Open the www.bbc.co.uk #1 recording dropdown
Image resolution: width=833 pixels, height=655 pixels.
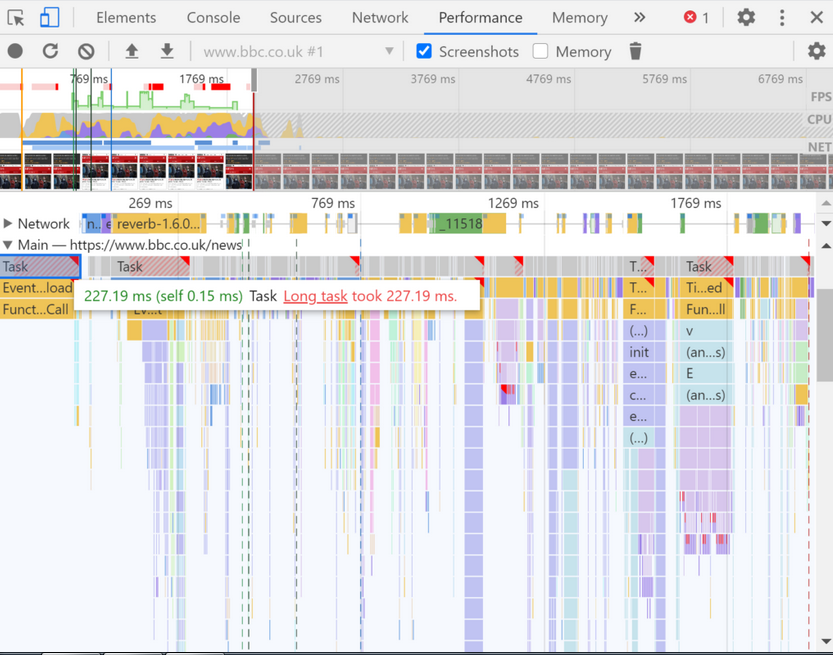(298, 52)
